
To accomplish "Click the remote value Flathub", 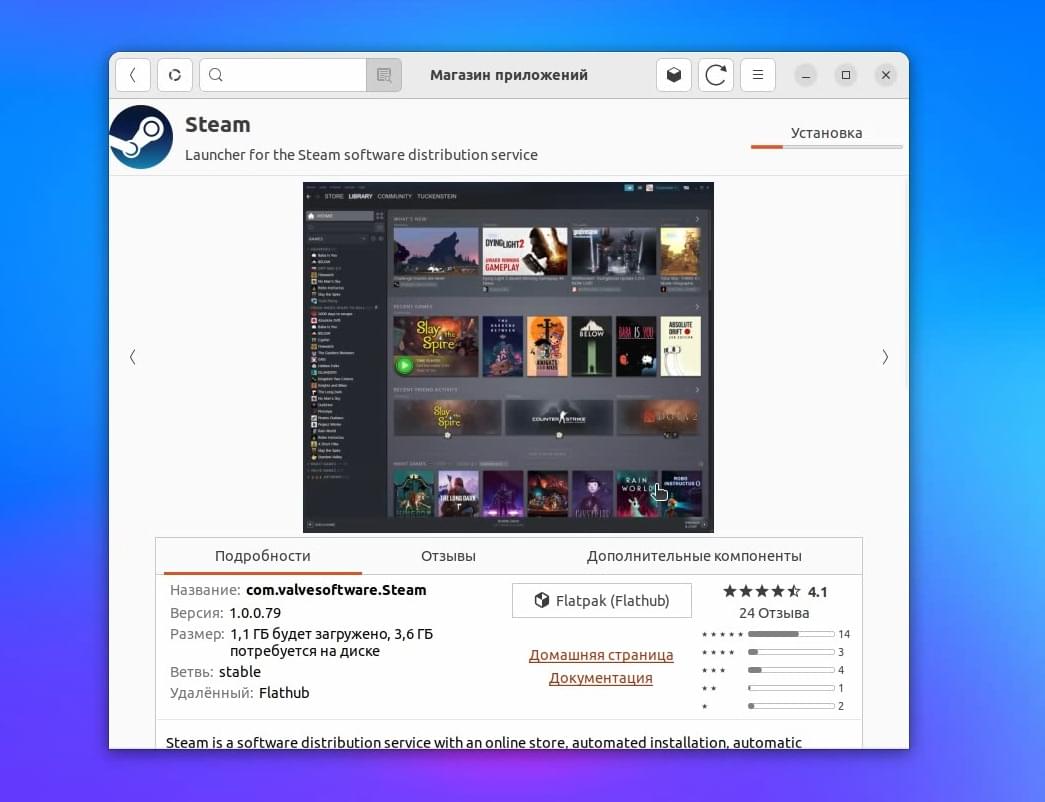I will (x=284, y=693).
